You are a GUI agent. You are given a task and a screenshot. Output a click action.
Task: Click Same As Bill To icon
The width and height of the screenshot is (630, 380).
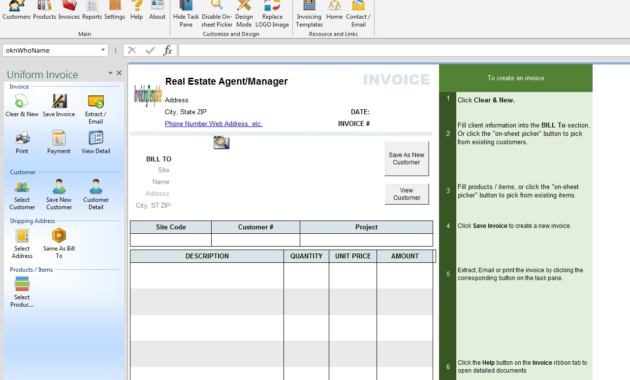tap(59, 243)
